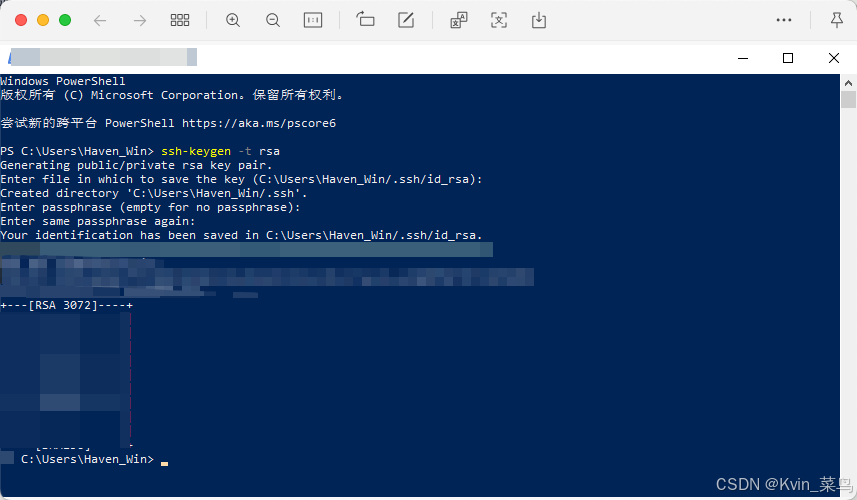Show image at actual size 1:1
Image resolution: width=857 pixels, height=500 pixels.
(x=313, y=21)
